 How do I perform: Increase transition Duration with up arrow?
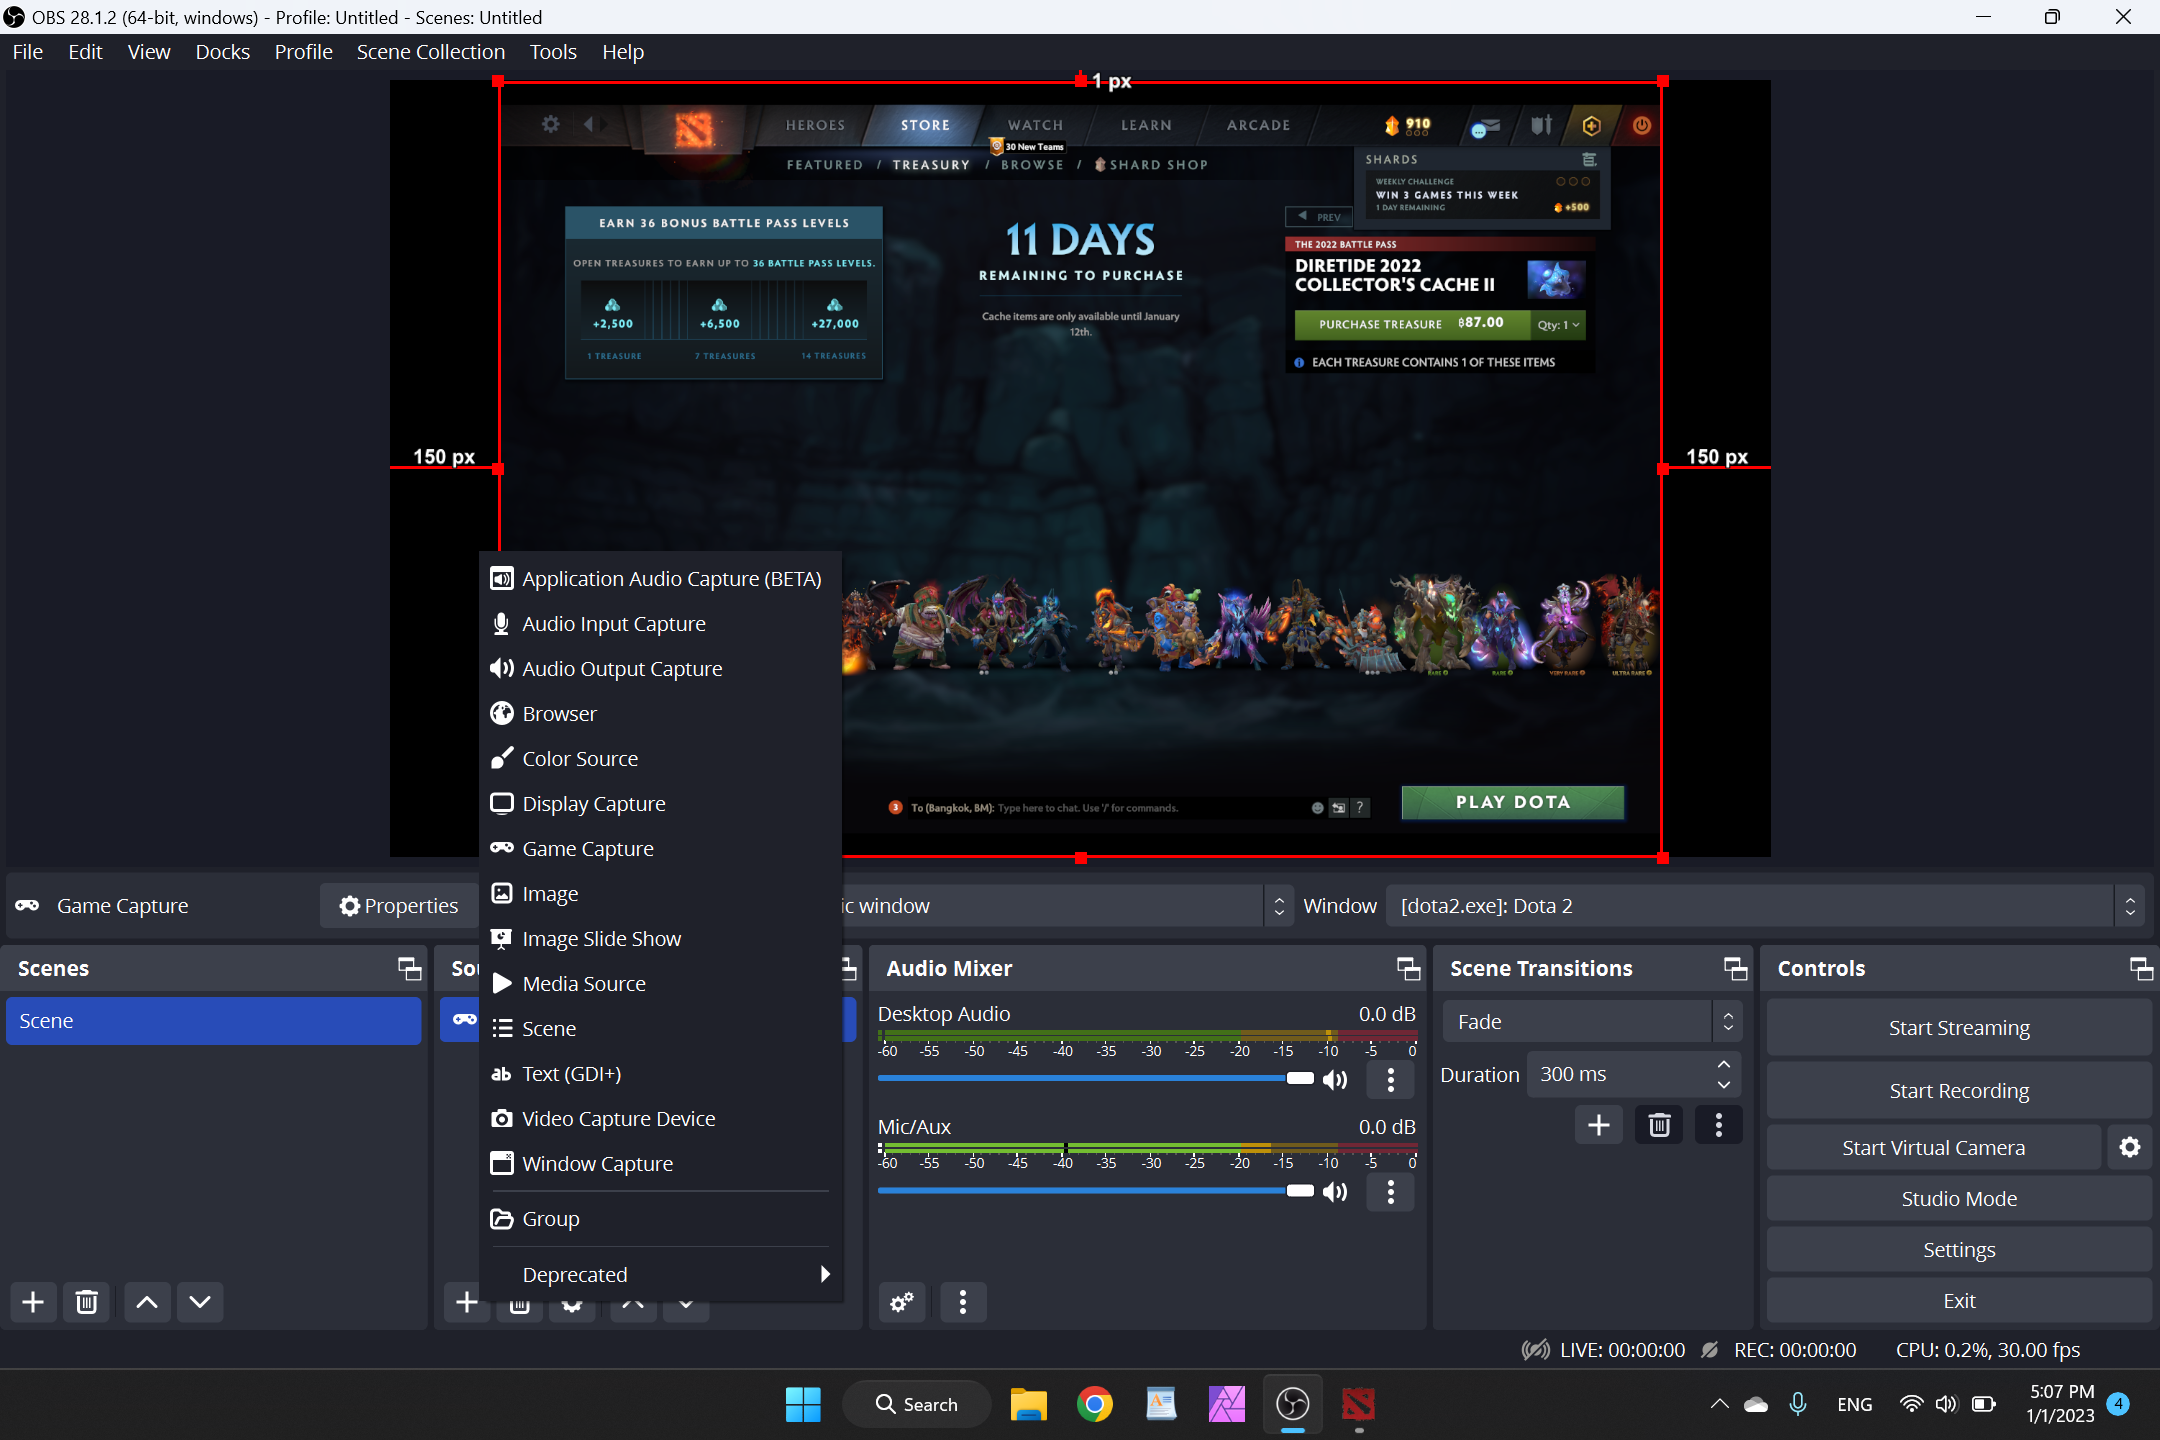[x=1724, y=1064]
